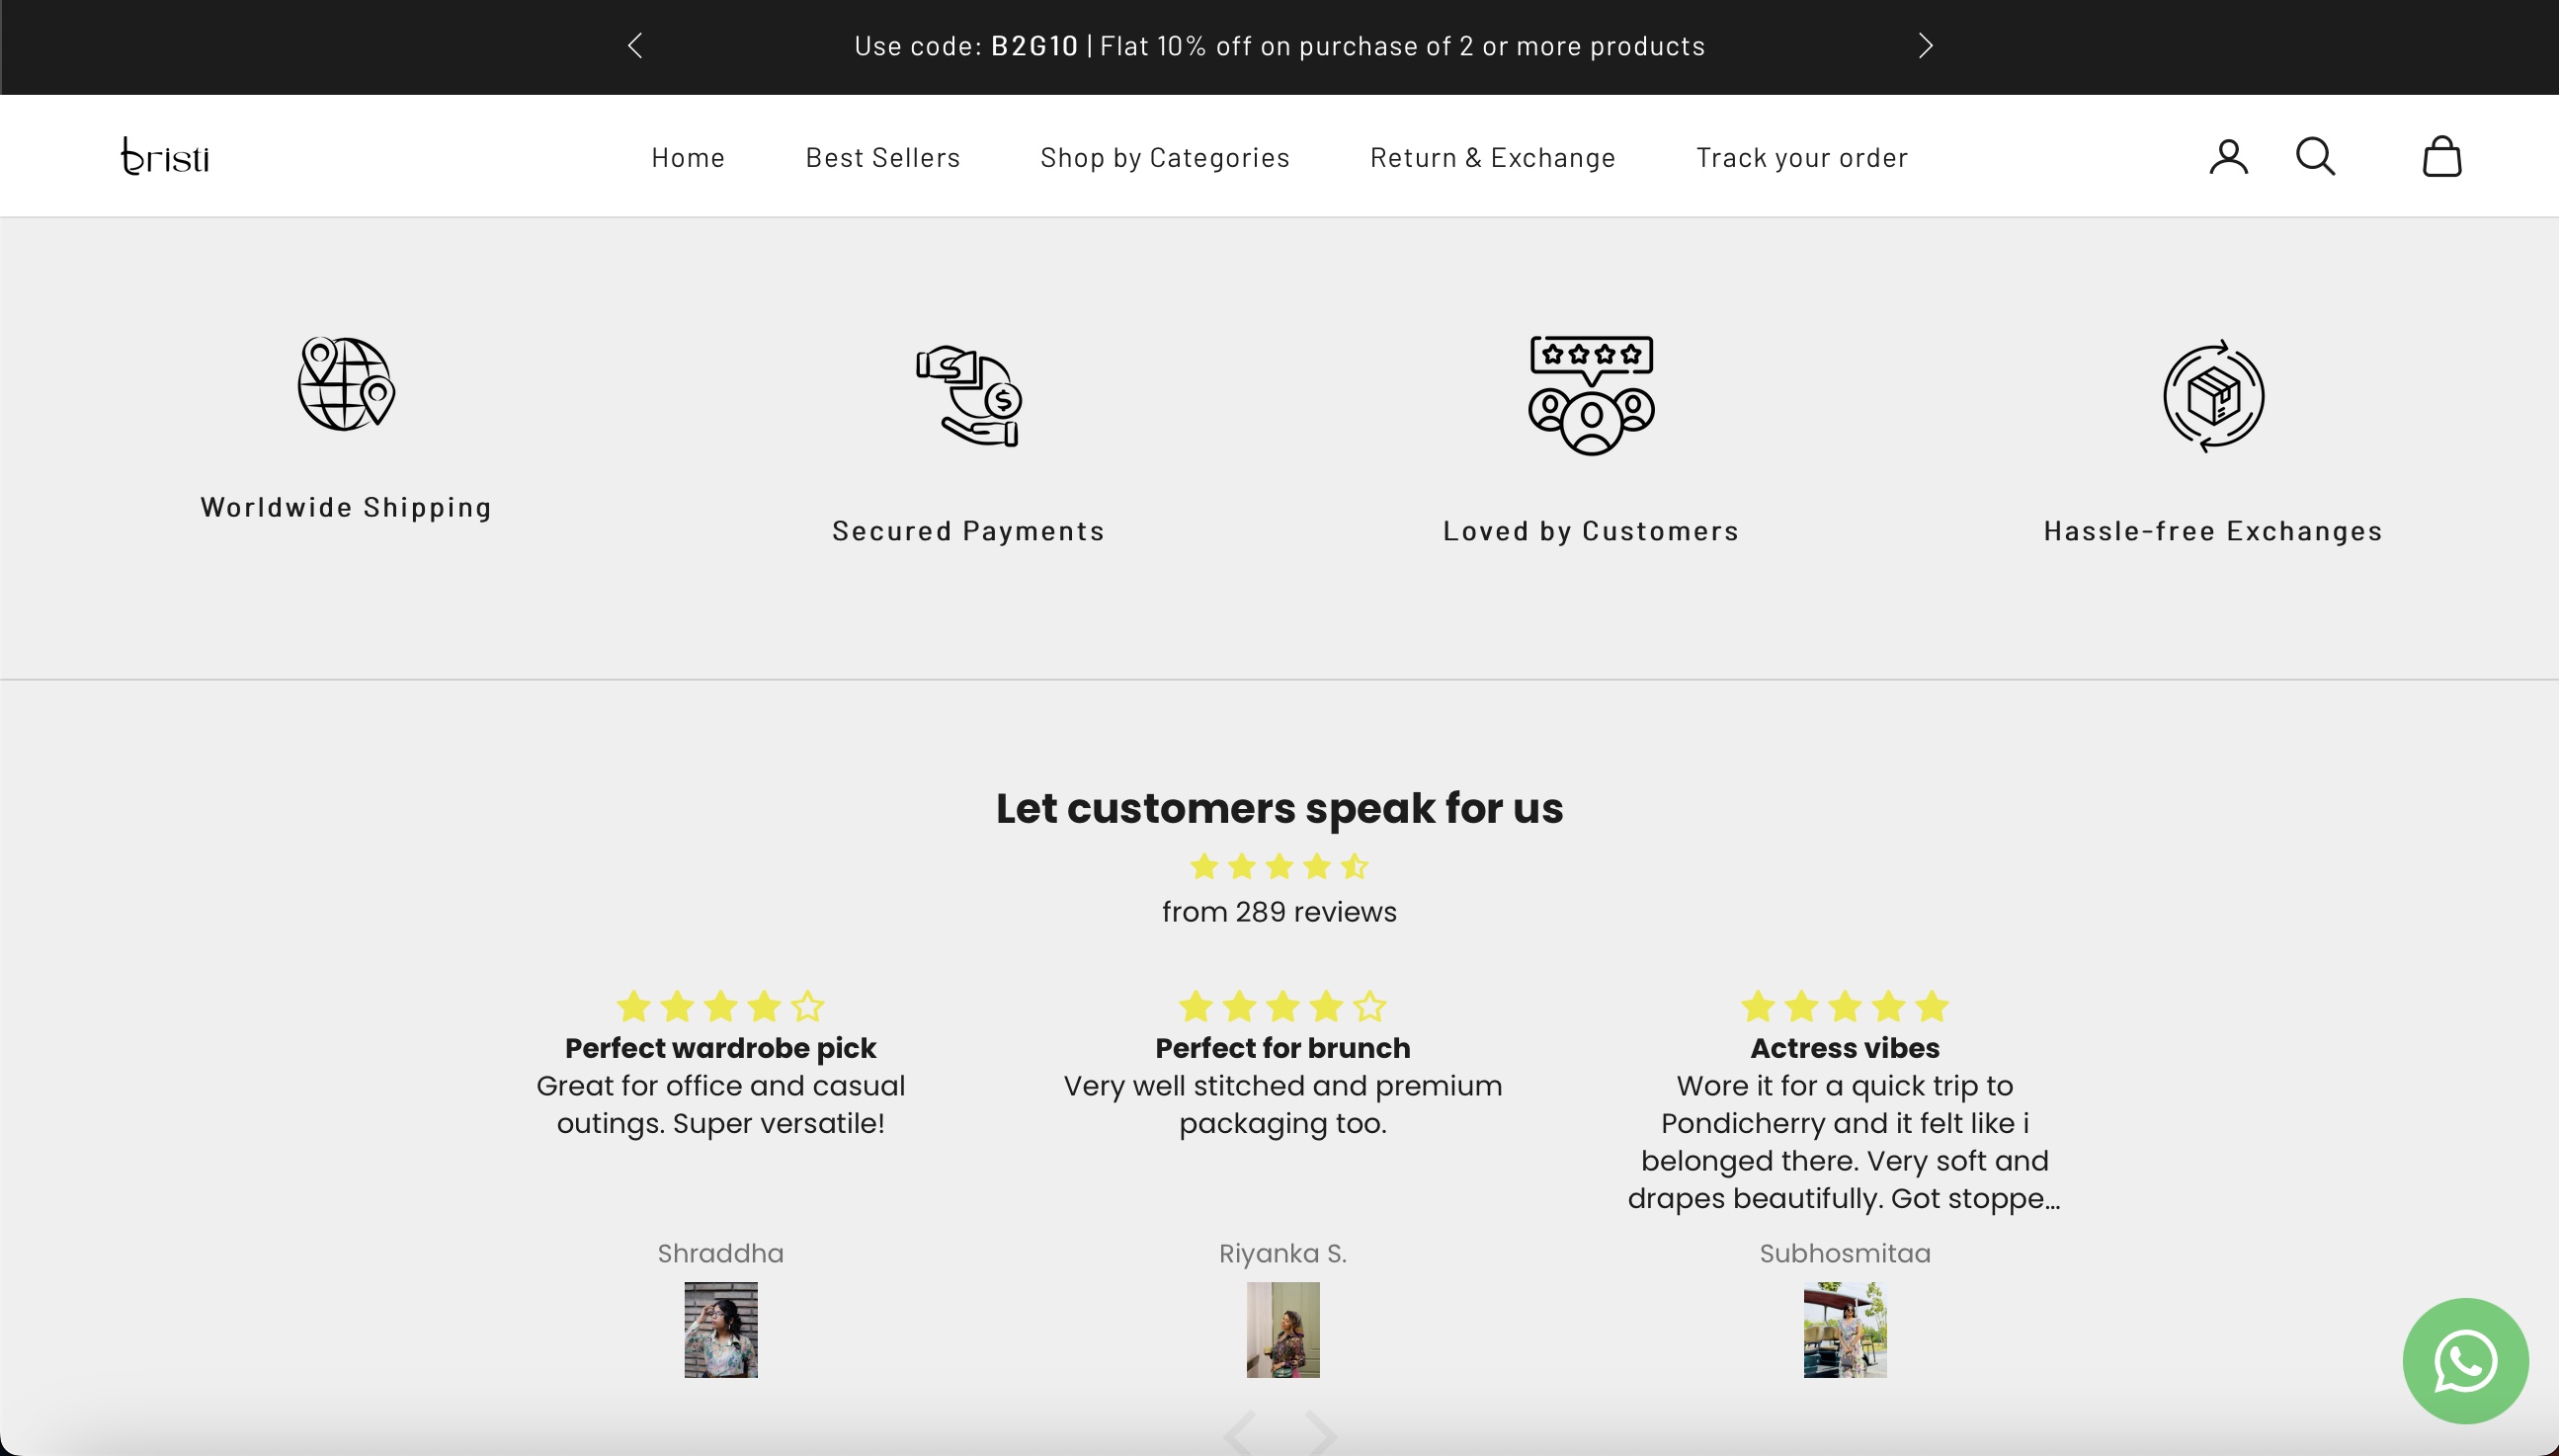Show next announcement with right arrow

coord(1925,46)
